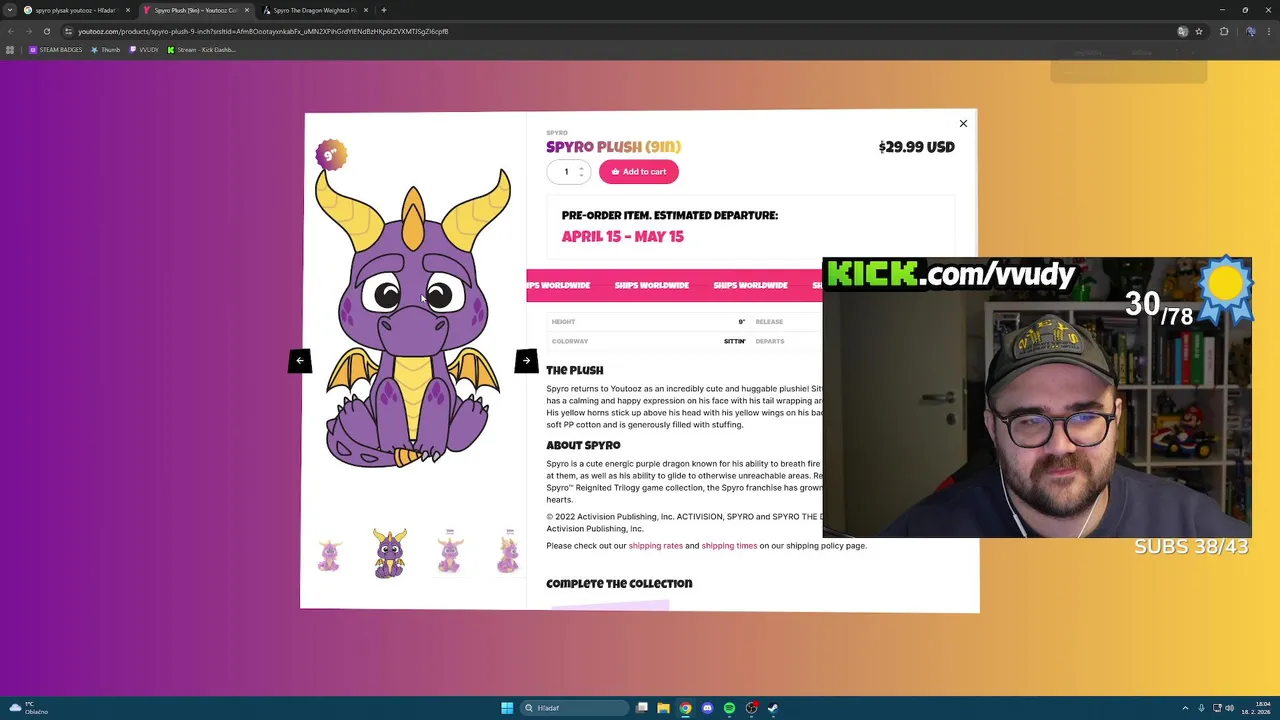The image size is (1280, 720).
Task: Open Steam from the taskbar
Action: tap(773, 708)
